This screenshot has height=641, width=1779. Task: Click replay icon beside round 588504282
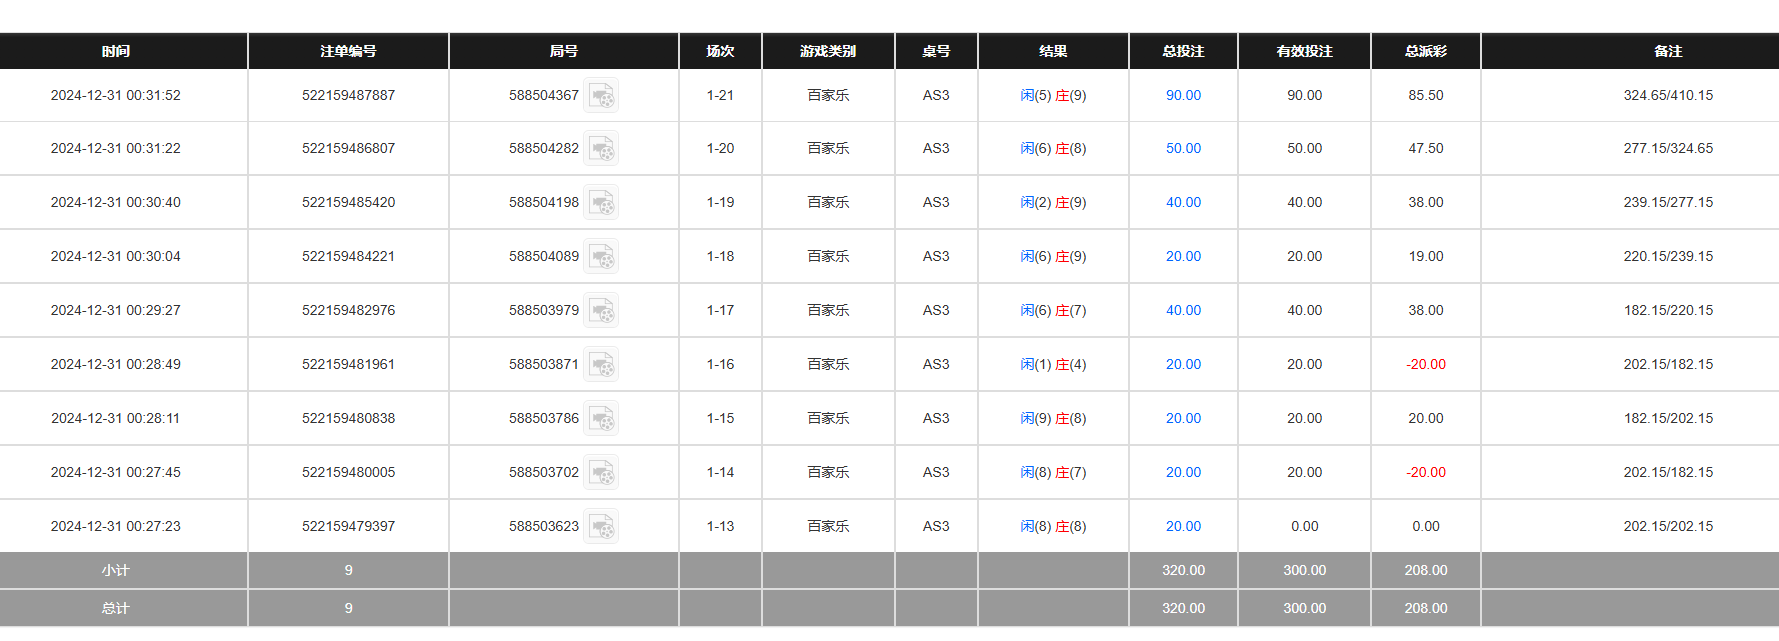[x=601, y=149]
